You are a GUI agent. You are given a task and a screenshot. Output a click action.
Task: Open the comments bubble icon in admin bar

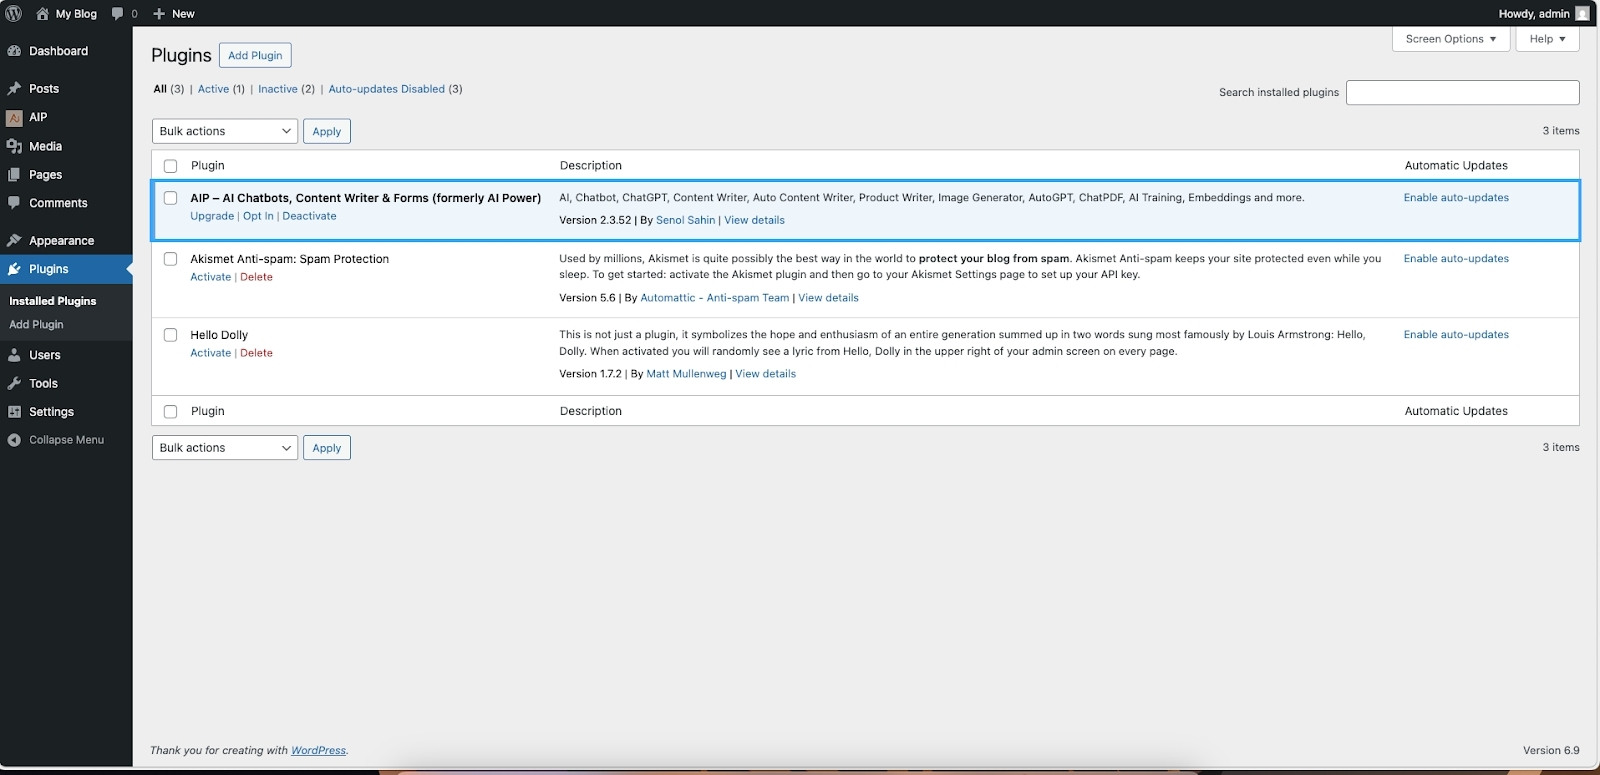coord(118,13)
